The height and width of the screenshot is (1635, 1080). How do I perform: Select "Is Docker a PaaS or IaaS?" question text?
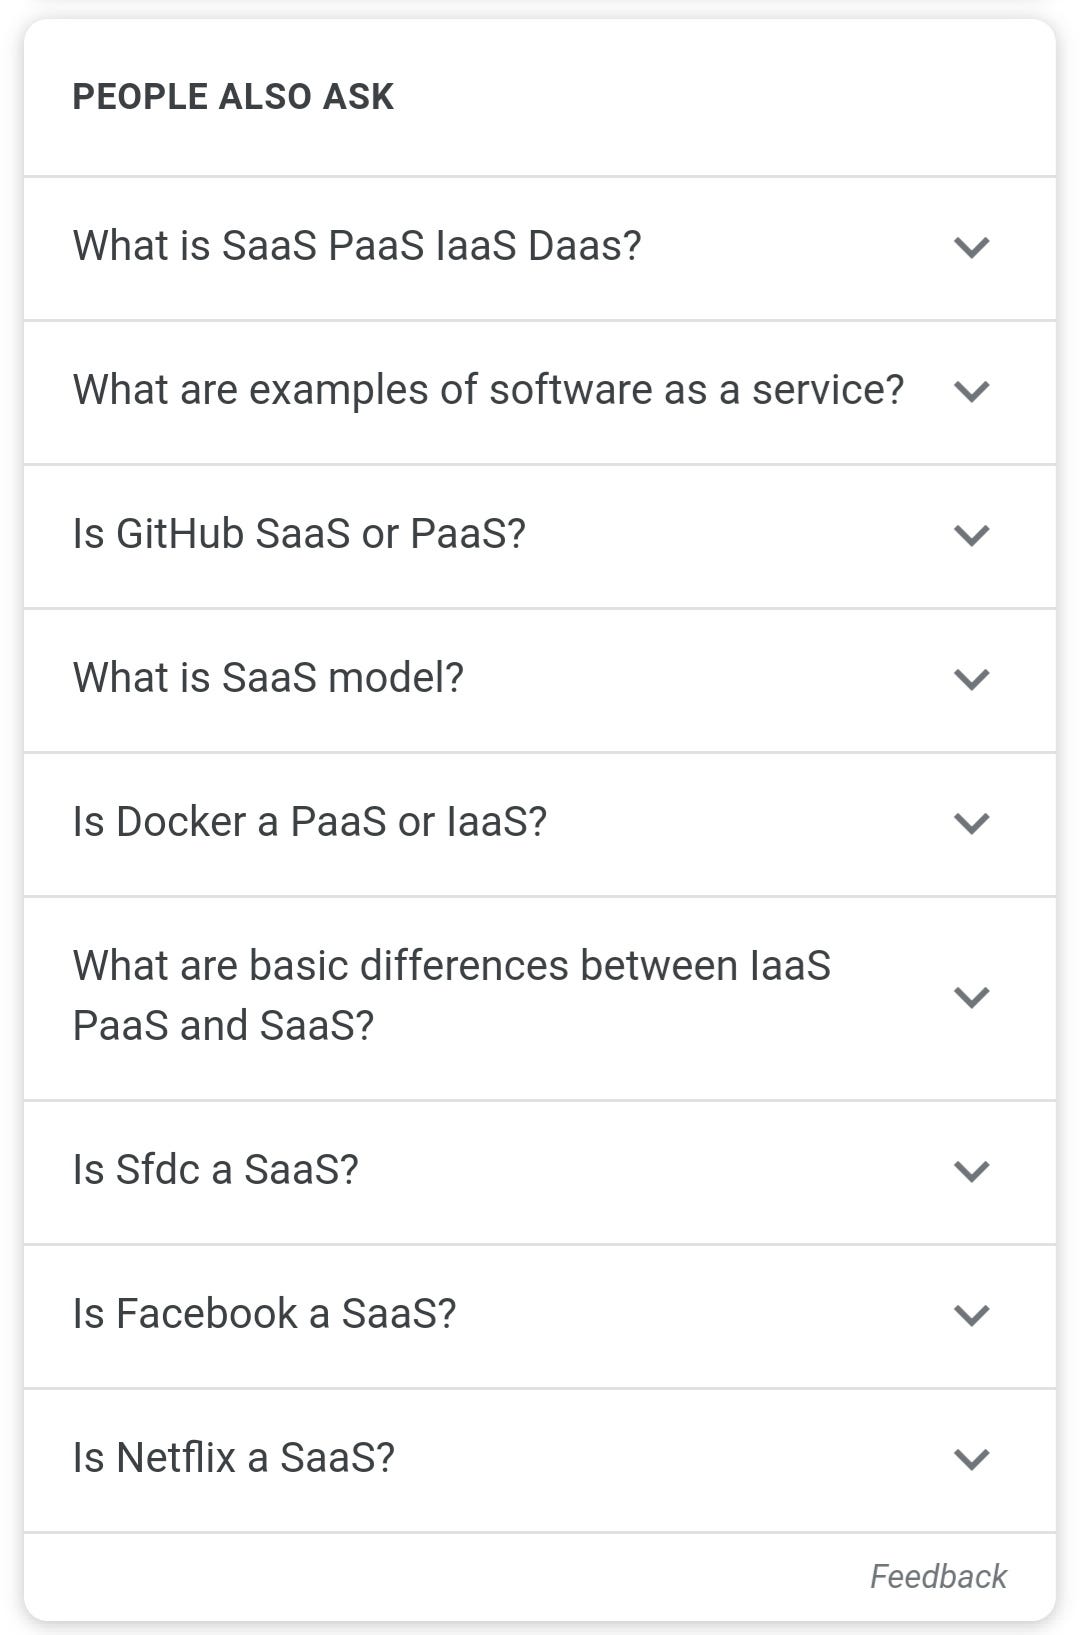[x=310, y=822]
